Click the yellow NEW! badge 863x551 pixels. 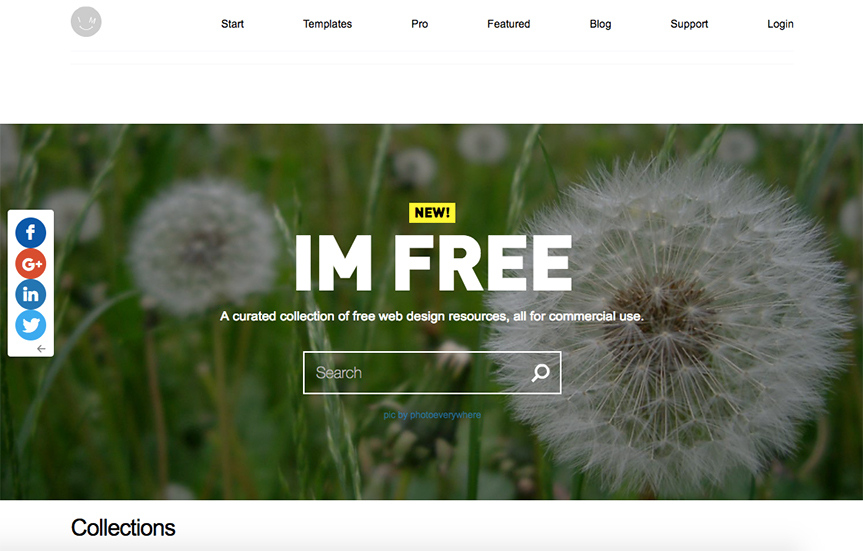click(x=432, y=212)
